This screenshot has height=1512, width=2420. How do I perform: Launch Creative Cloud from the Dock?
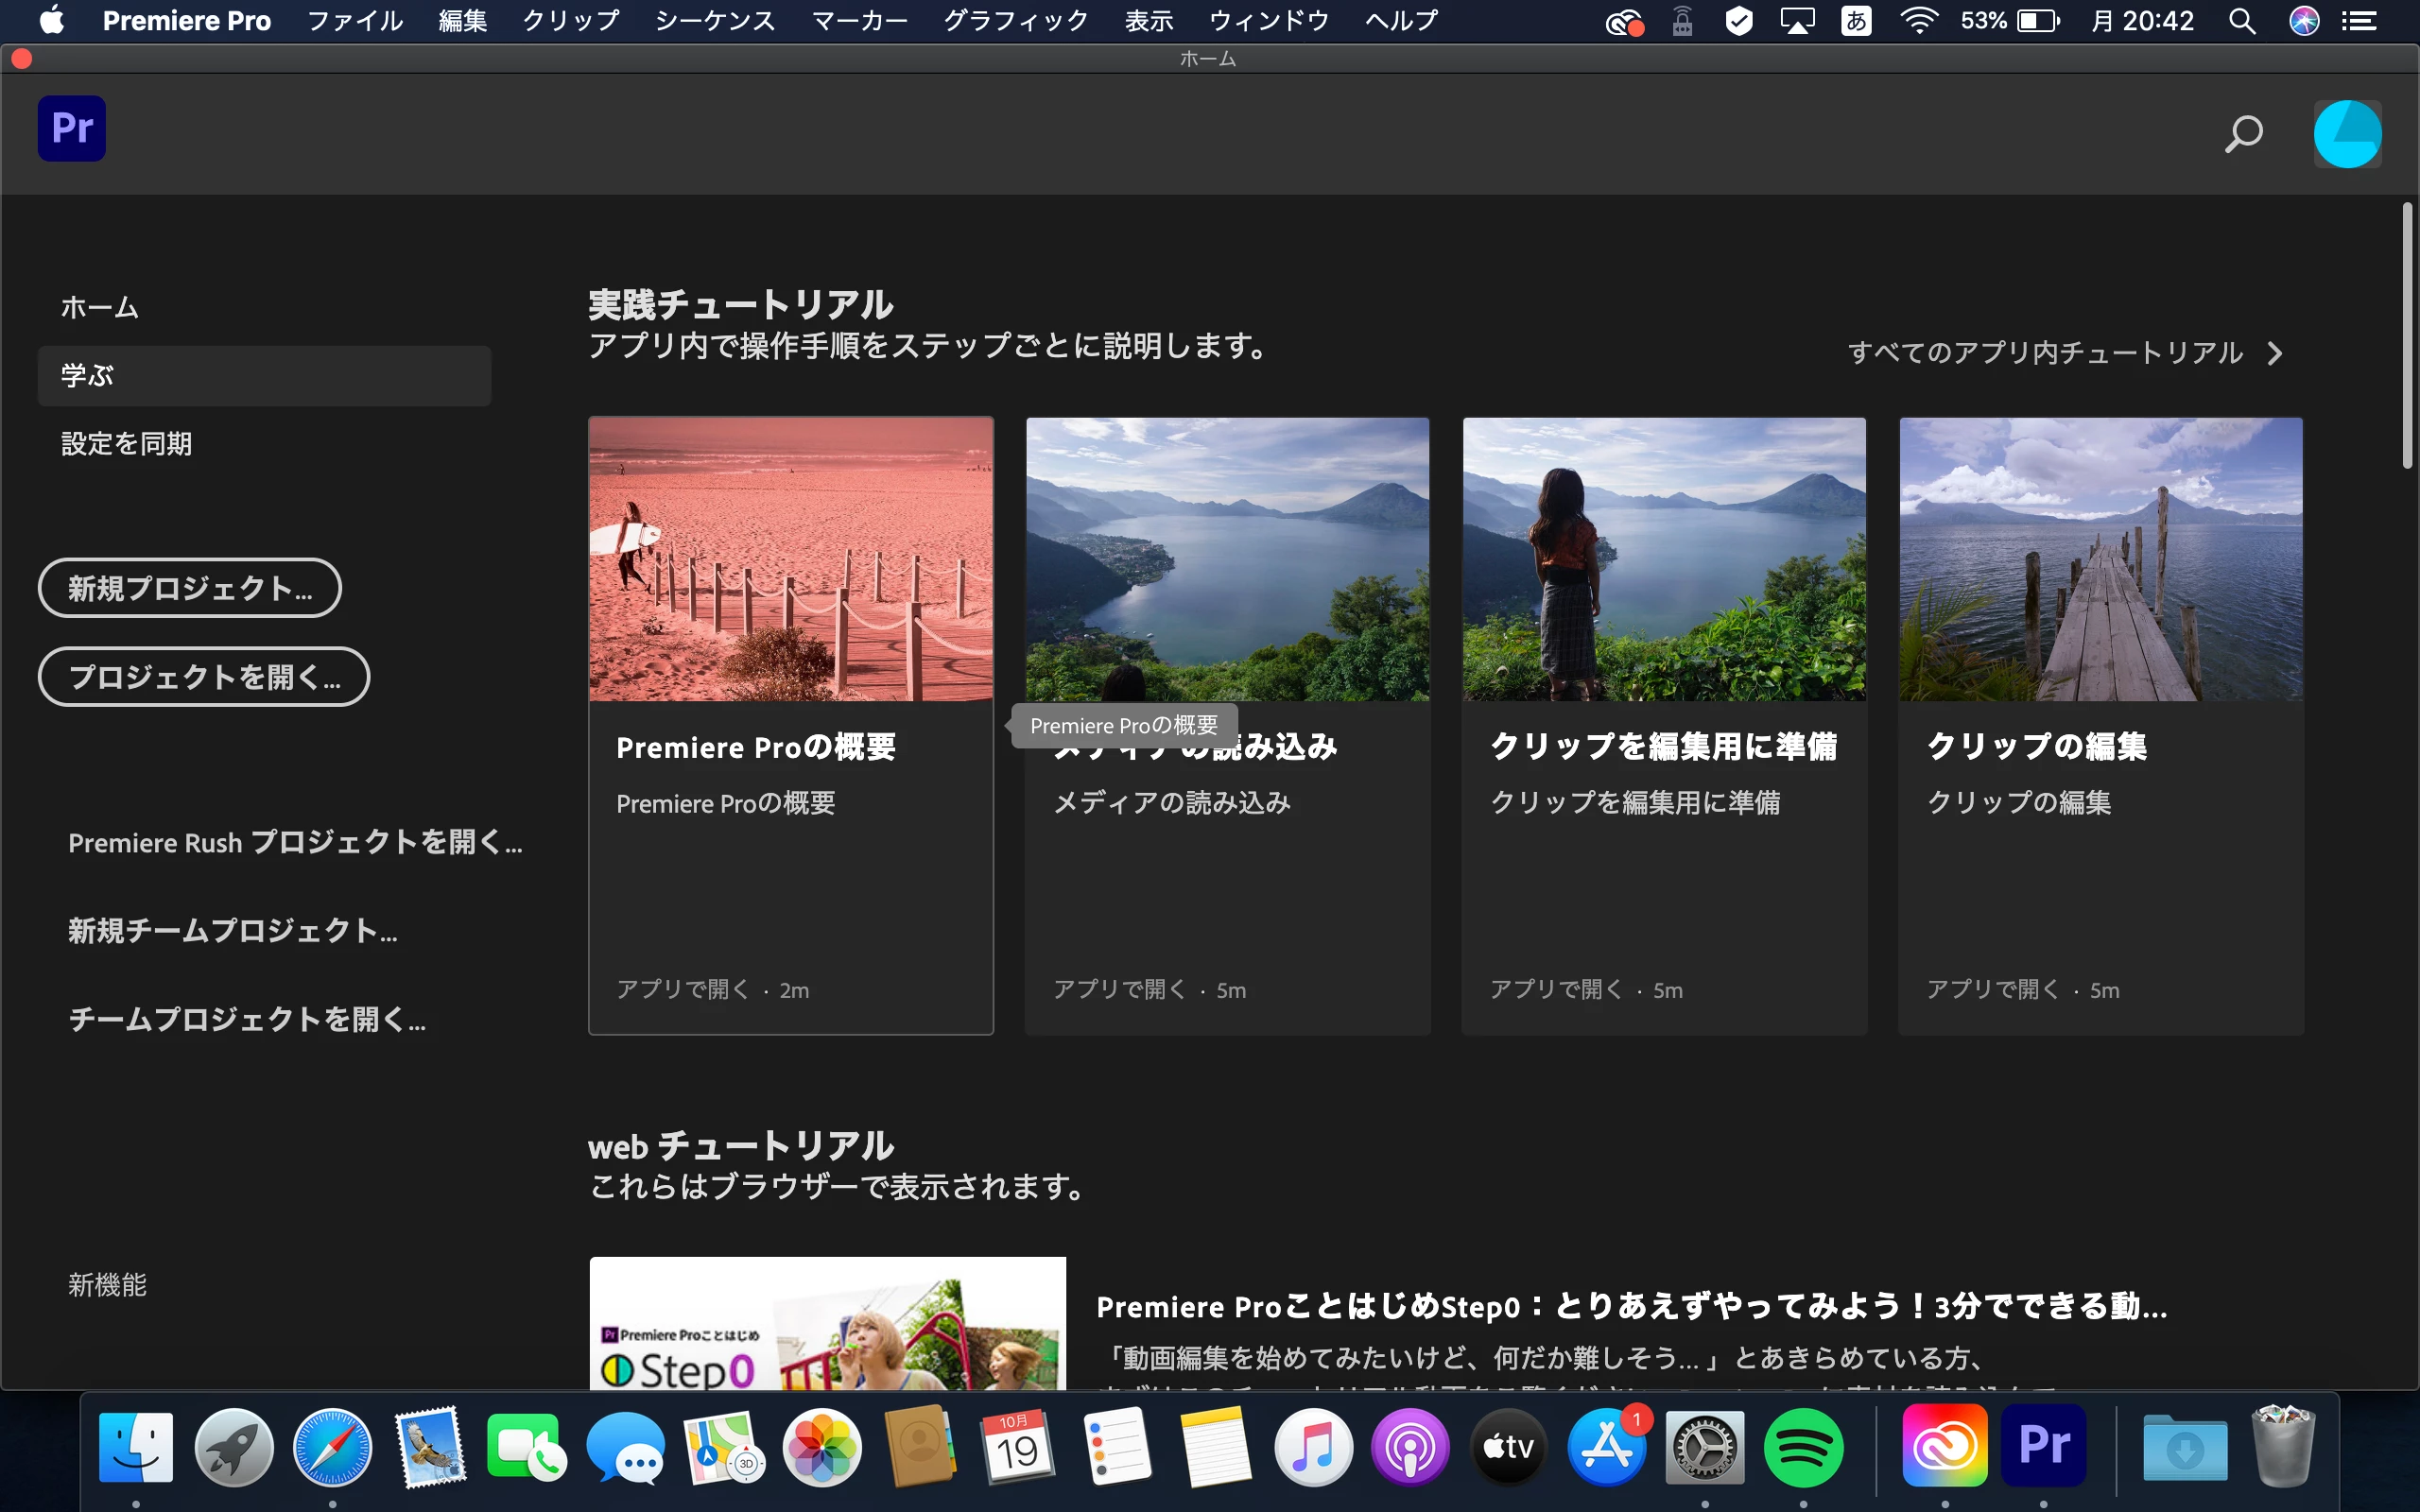click(1944, 1447)
